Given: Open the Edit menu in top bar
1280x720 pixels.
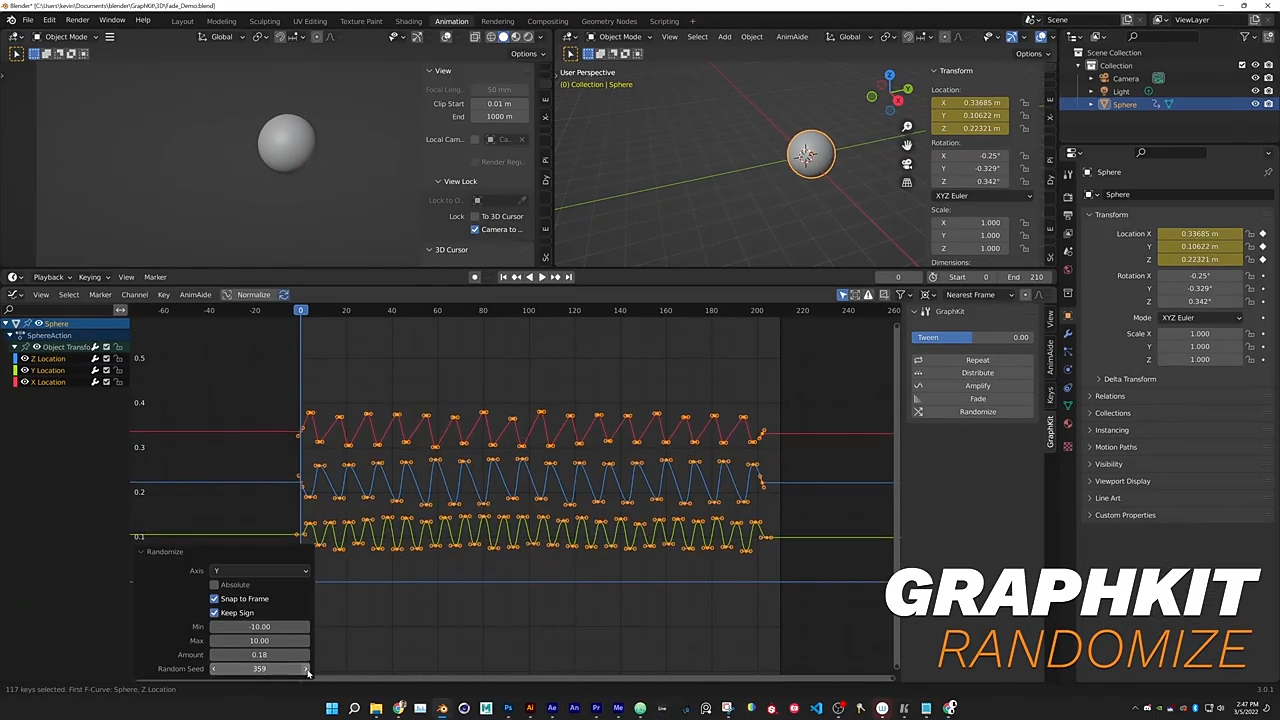Looking at the screenshot, I should tap(49, 20).
